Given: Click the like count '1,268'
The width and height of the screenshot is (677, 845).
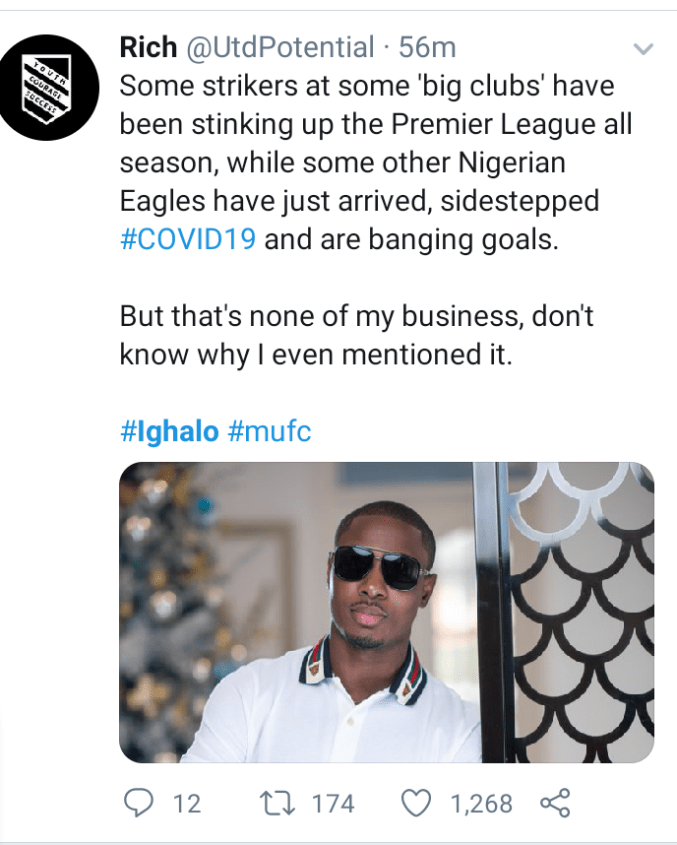Looking at the screenshot, I should (481, 802).
